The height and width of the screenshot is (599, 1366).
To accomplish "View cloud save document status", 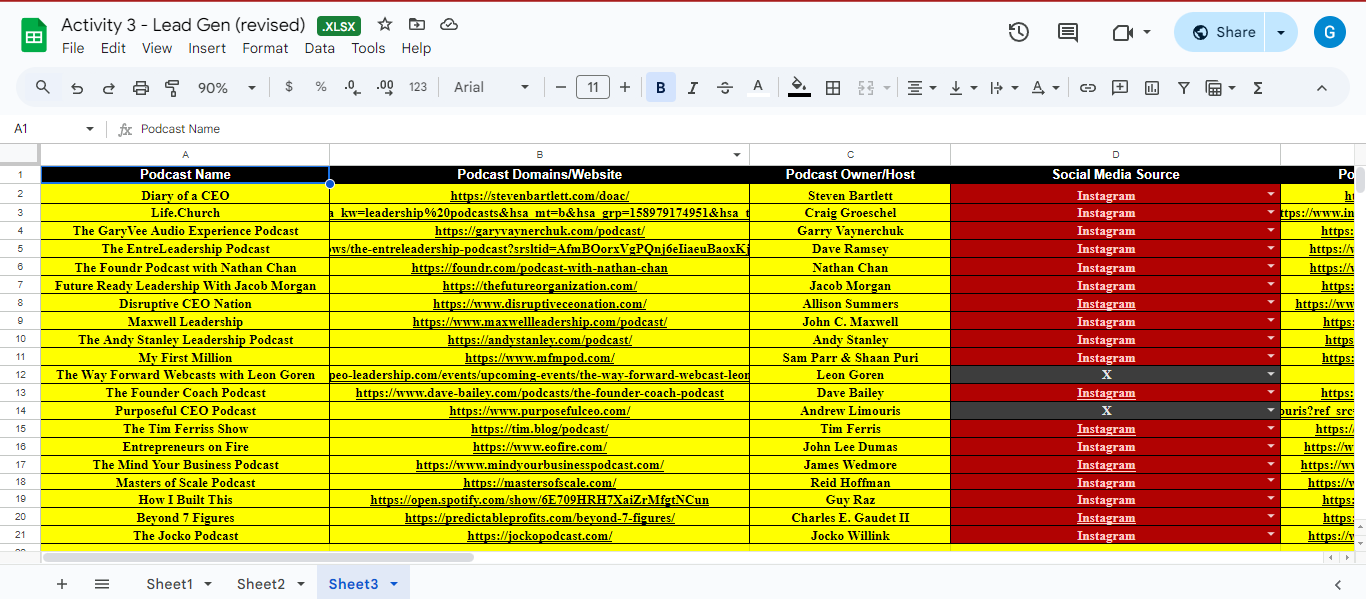I will point(449,25).
